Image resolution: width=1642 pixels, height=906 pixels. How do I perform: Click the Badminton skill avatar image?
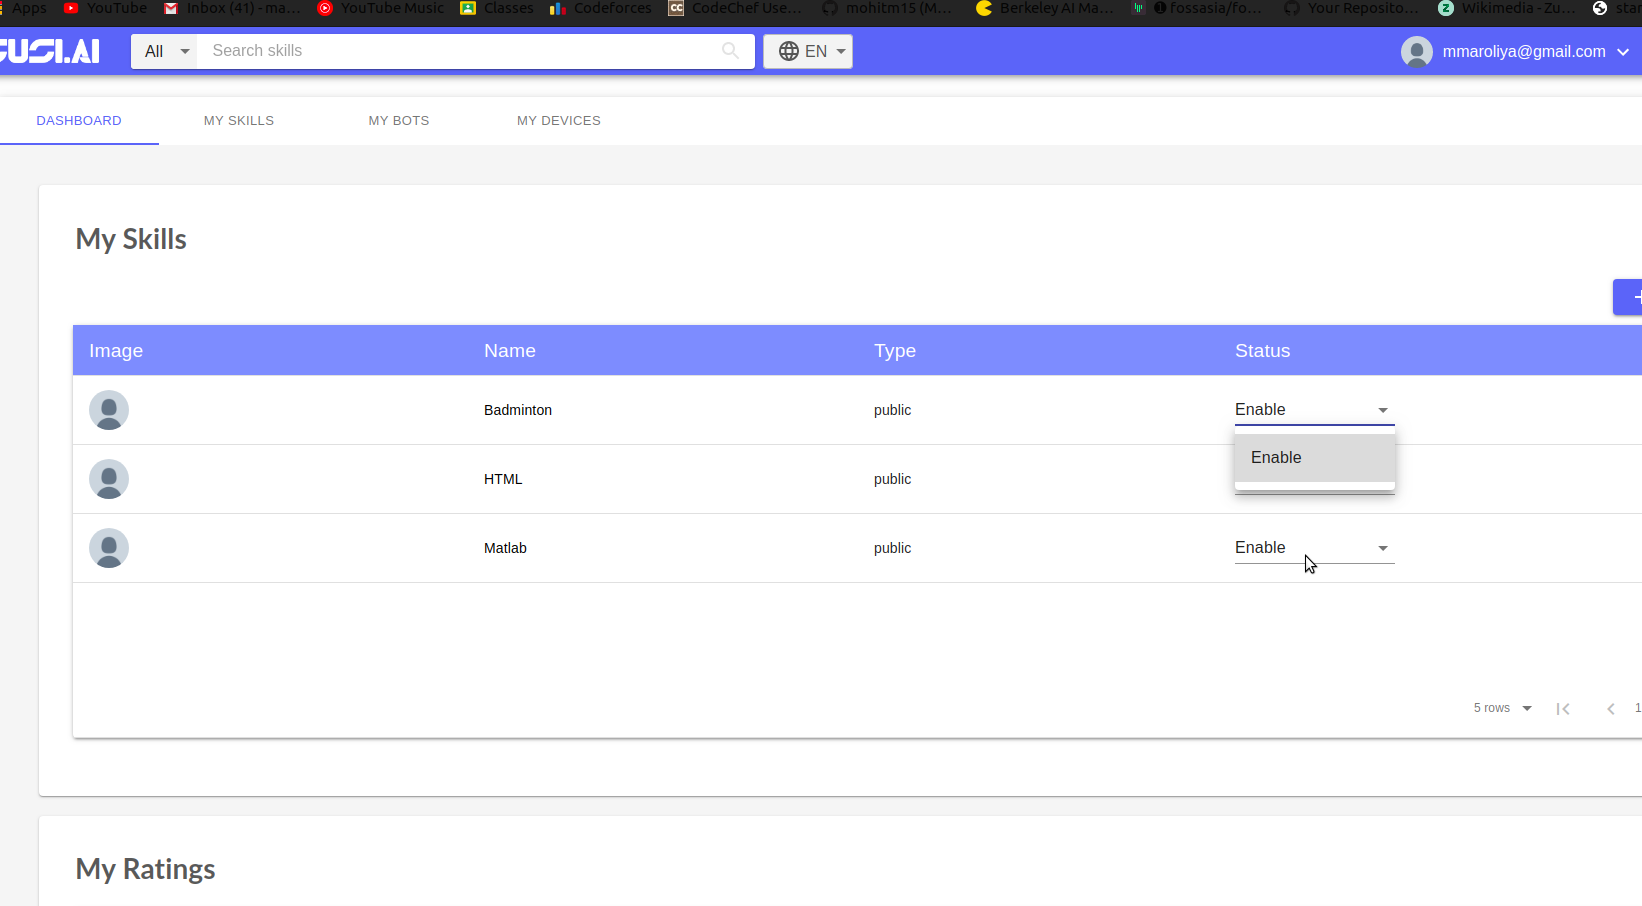pyautogui.click(x=108, y=410)
